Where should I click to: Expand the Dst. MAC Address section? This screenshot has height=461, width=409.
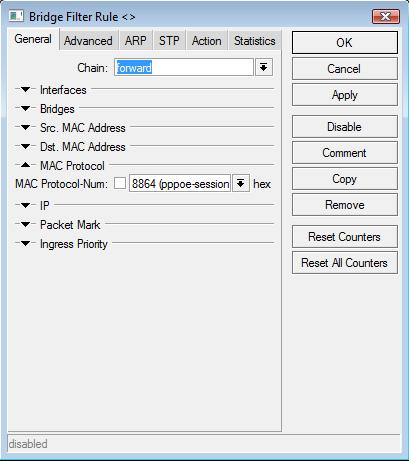pyautogui.click(x=25, y=146)
